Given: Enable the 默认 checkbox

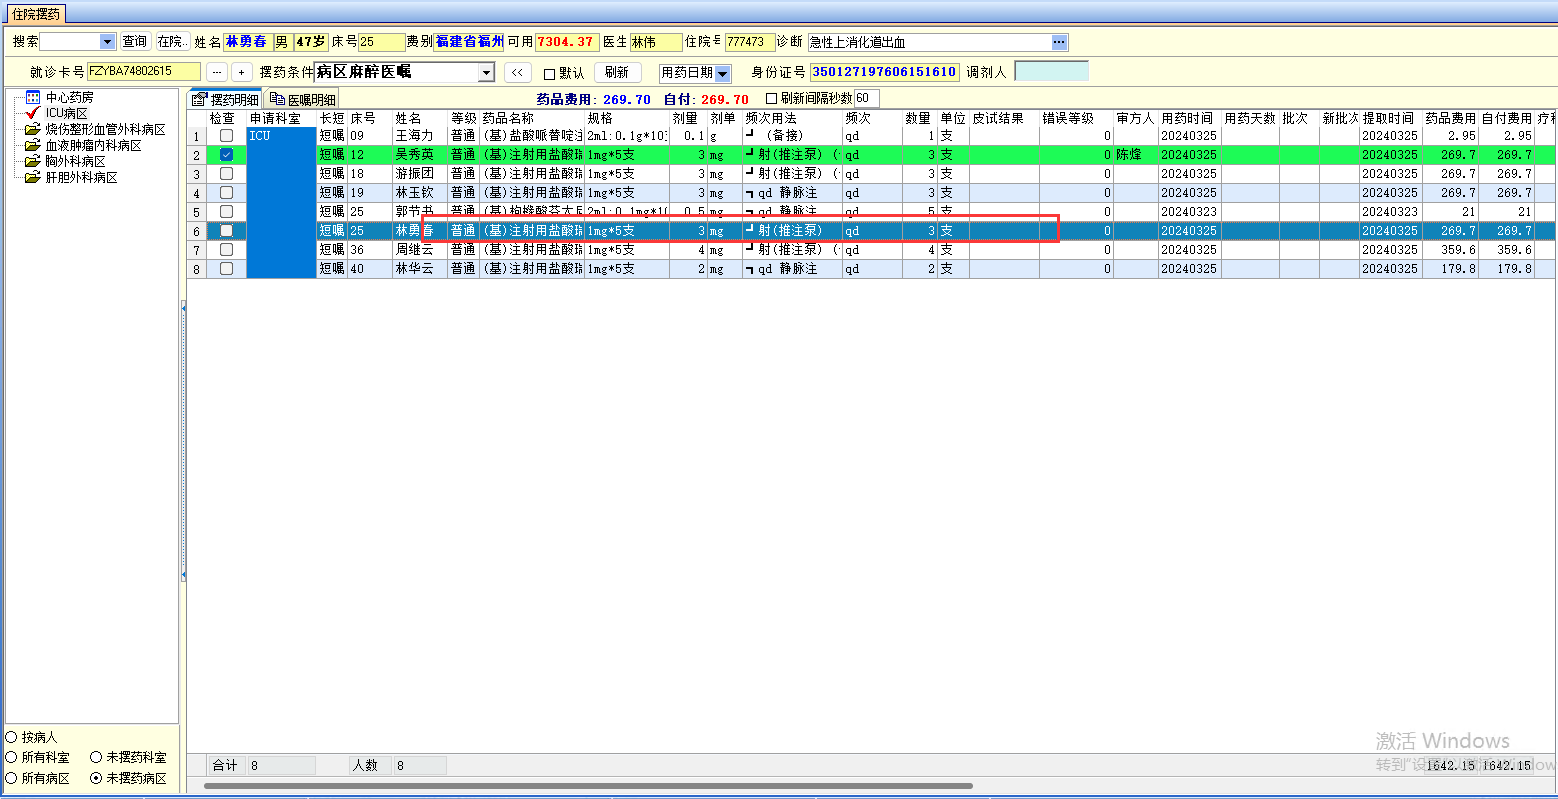Looking at the screenshot, I should click(549, 74).
